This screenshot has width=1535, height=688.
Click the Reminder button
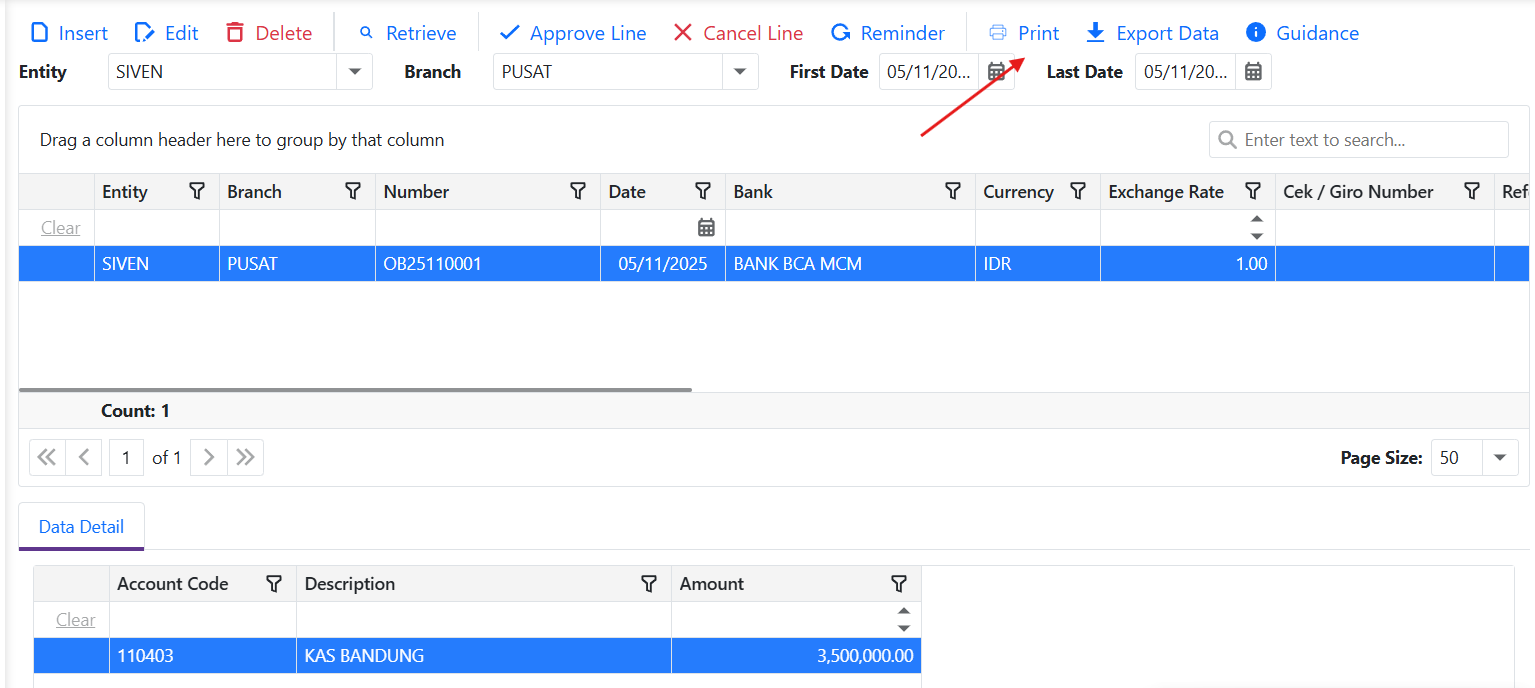tap(888, 33)
